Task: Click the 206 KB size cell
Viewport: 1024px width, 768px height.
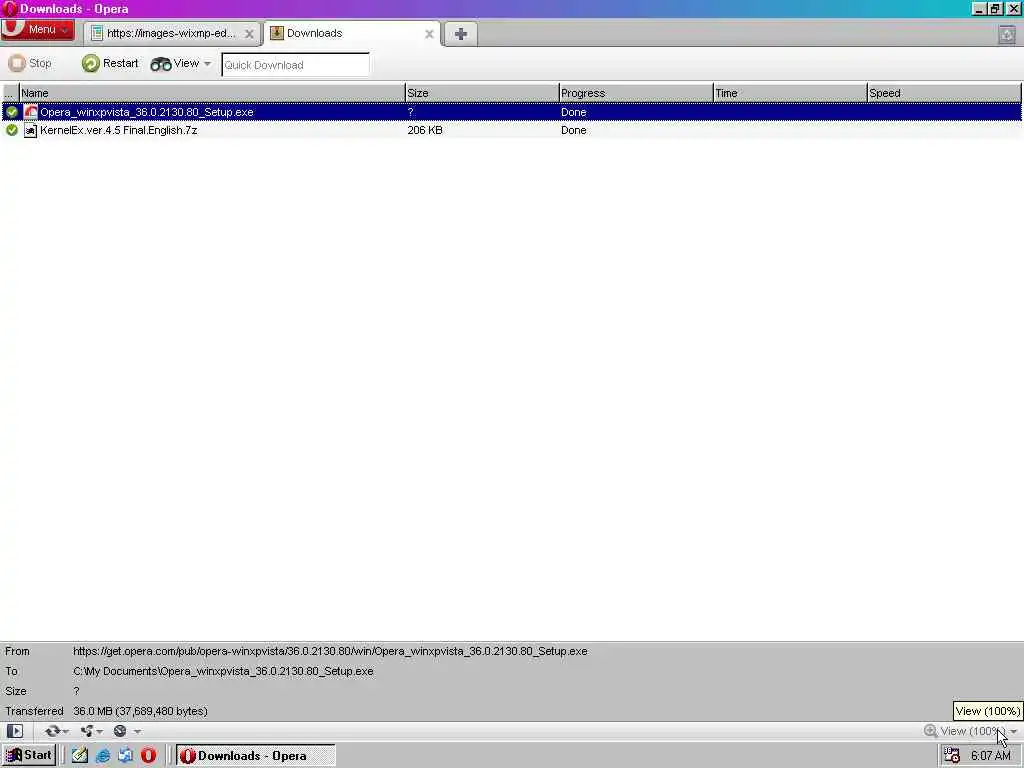Action: tap(425, 130)
